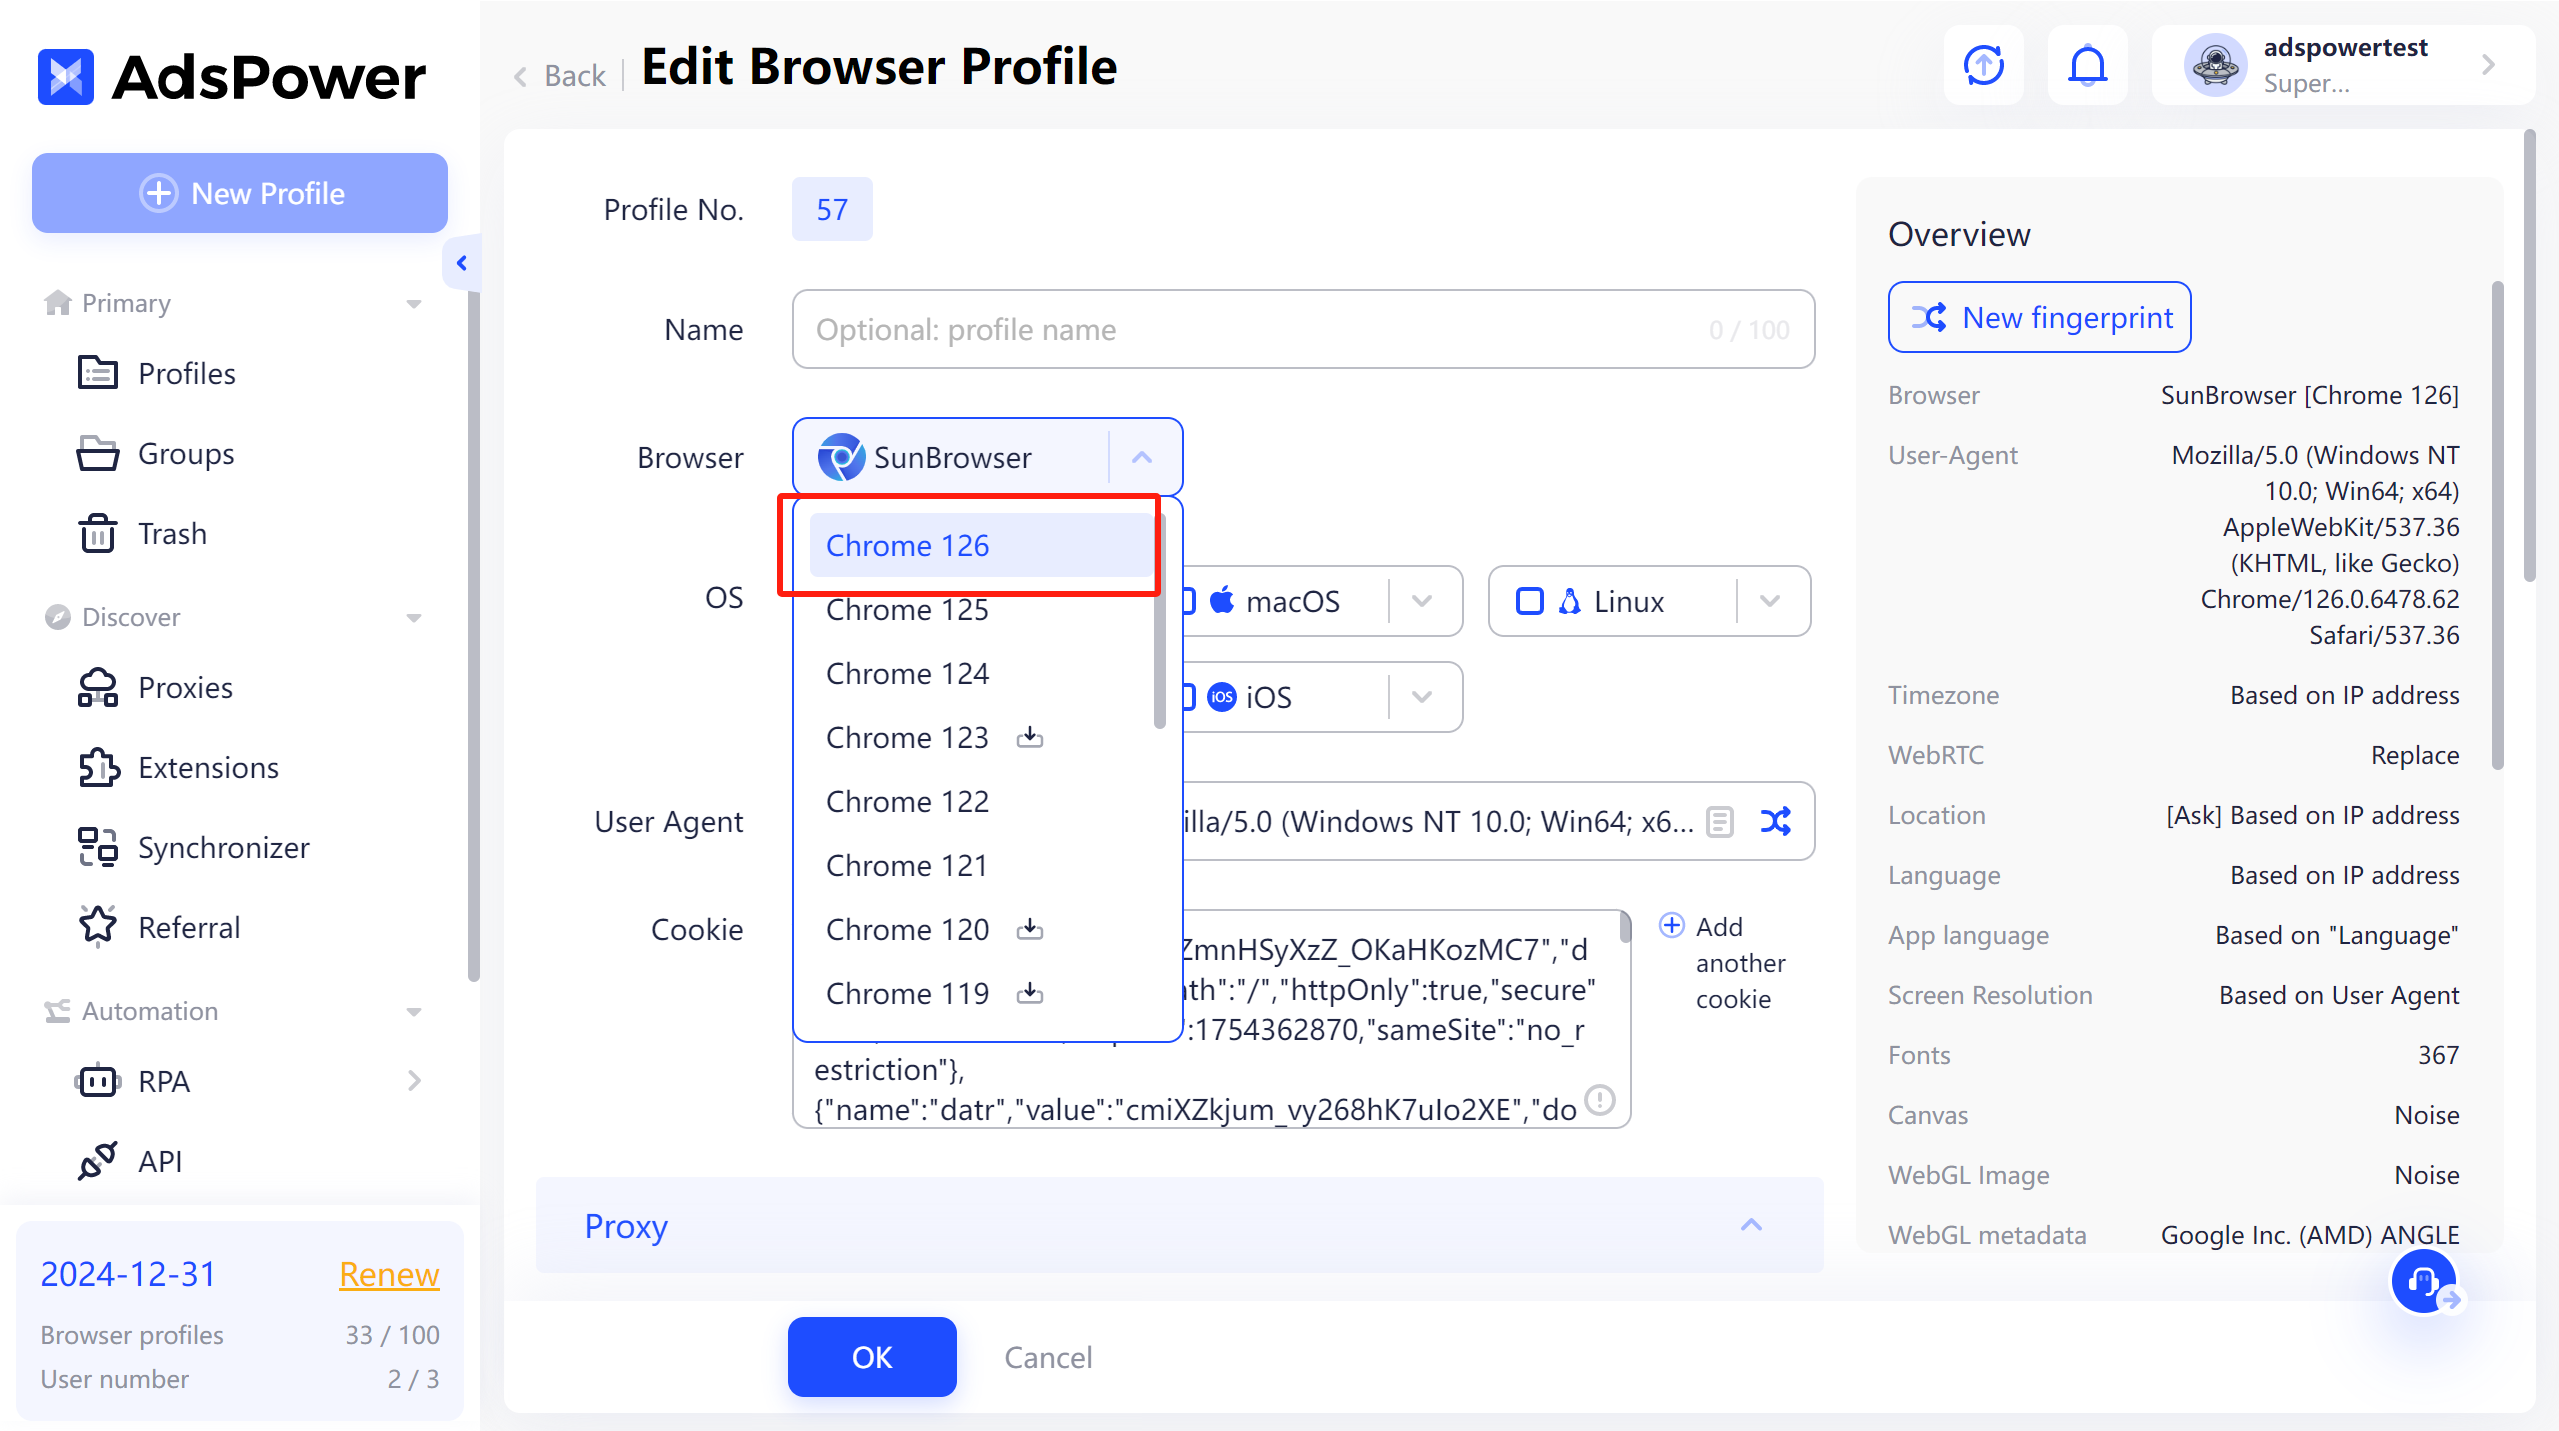This screenshot has width=2559, height=1431.
Task: Open the iOS version dropdown
Action: (1422, 697)
